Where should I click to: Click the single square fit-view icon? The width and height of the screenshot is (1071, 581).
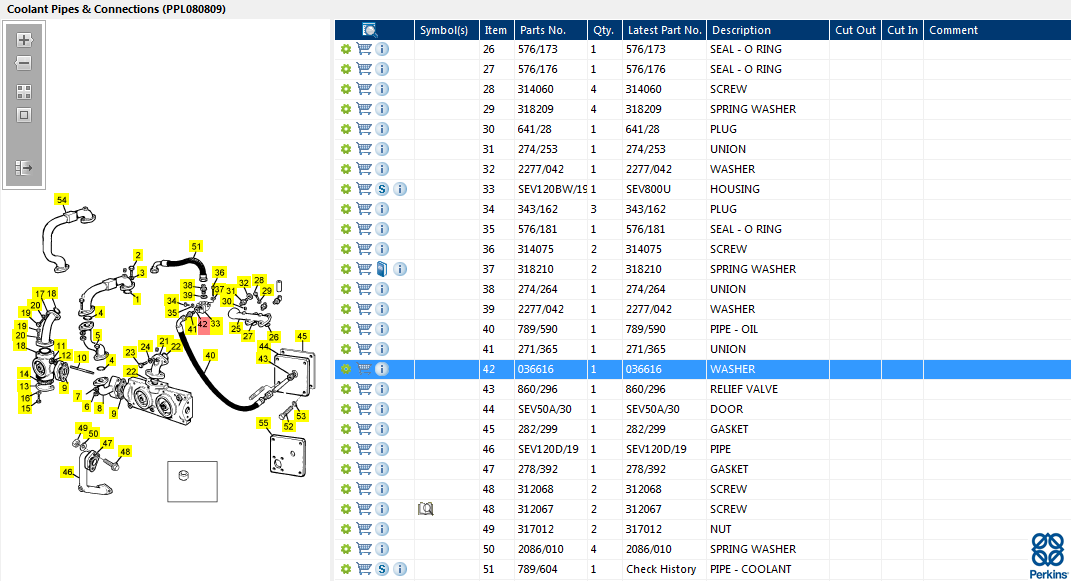24,115
